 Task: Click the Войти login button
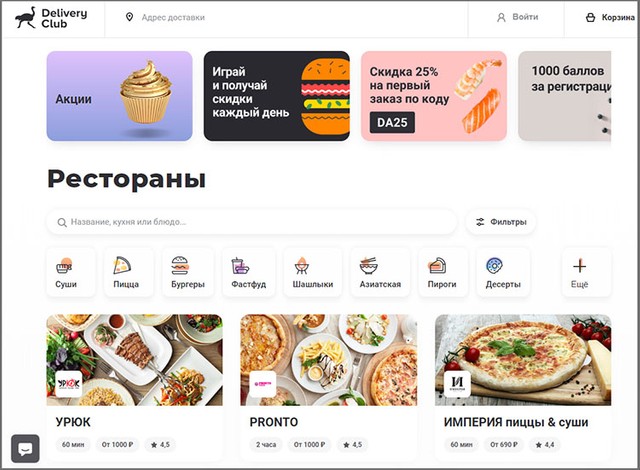(517, 17)
